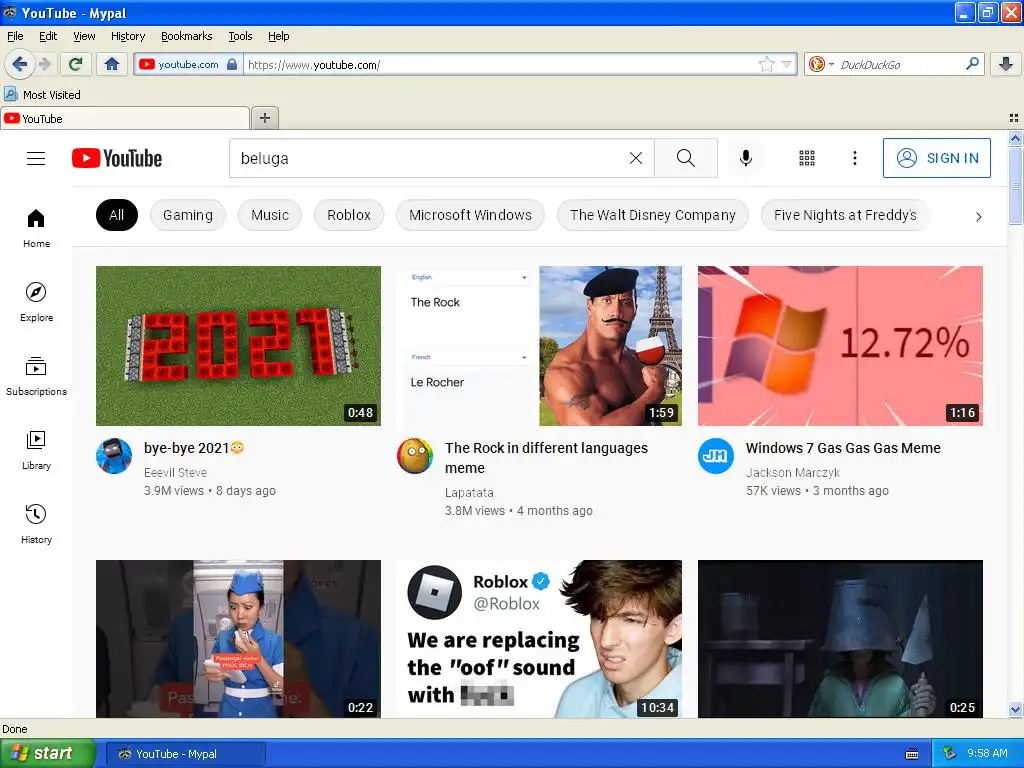Select The Walt Disney Company chip
Viewport: 1024px width, 768px height.
tap(652, 215)
